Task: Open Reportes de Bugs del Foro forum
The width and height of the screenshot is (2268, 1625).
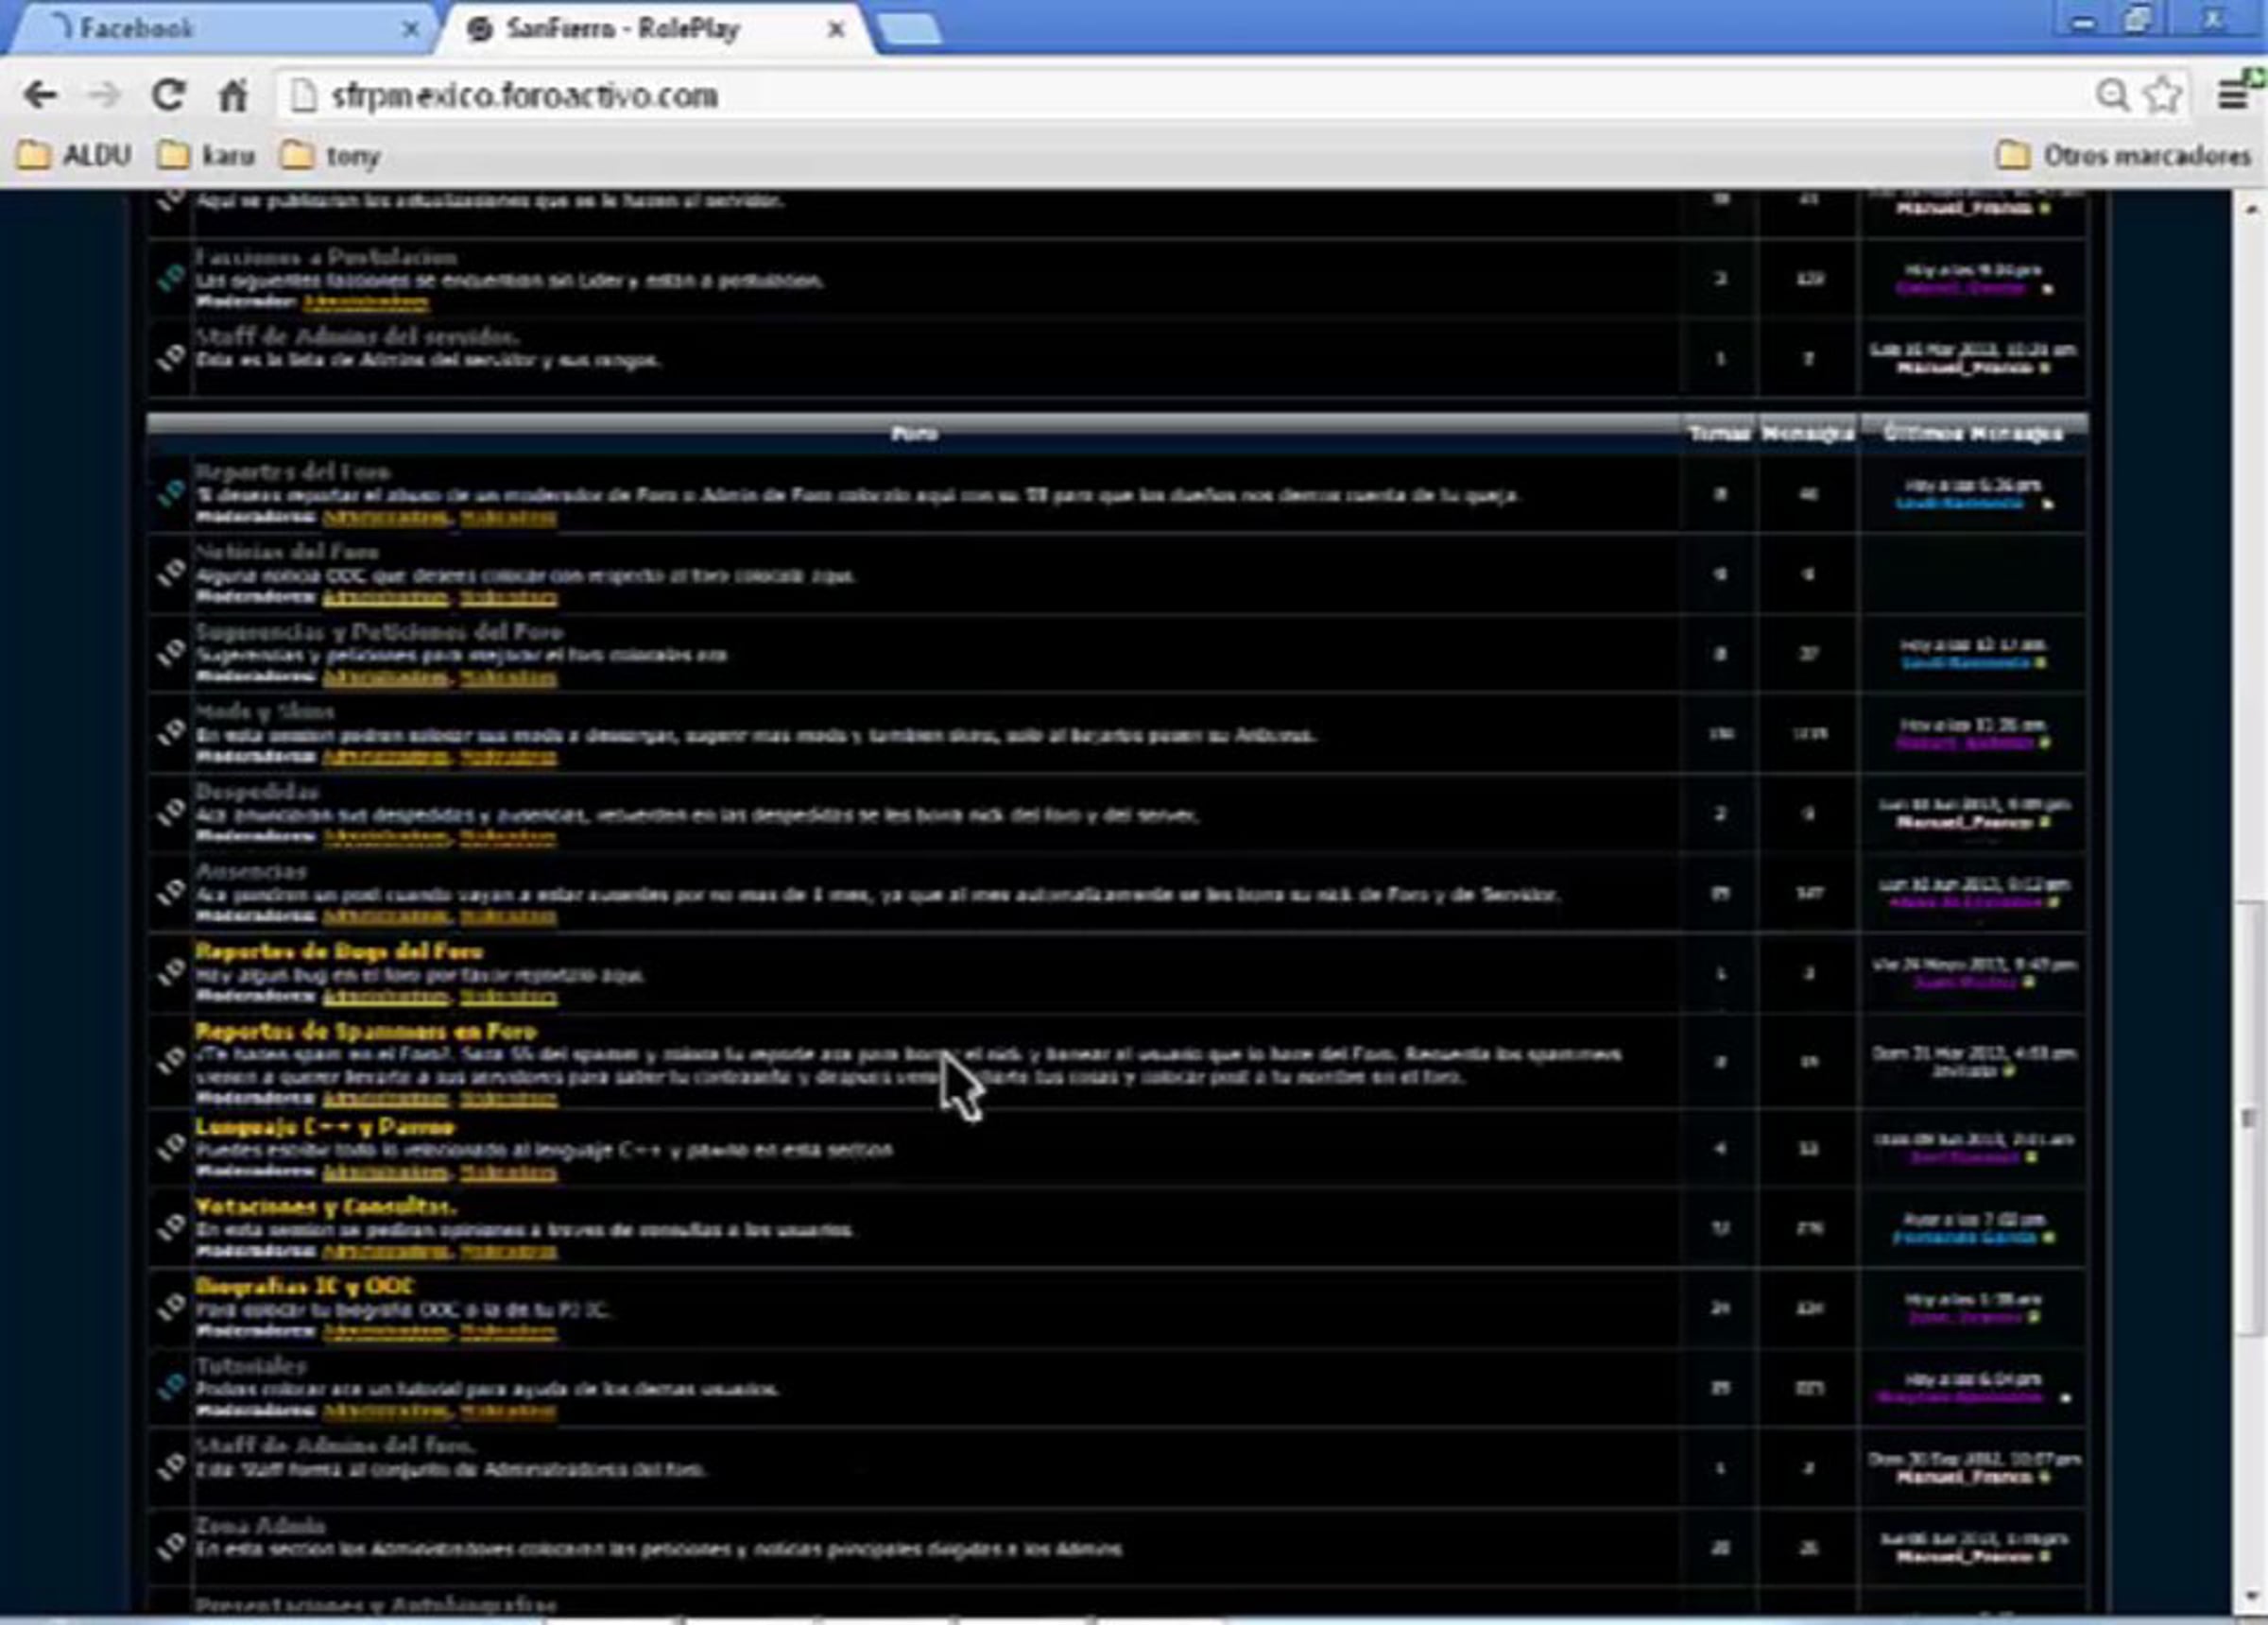Action: pos(338,951)
